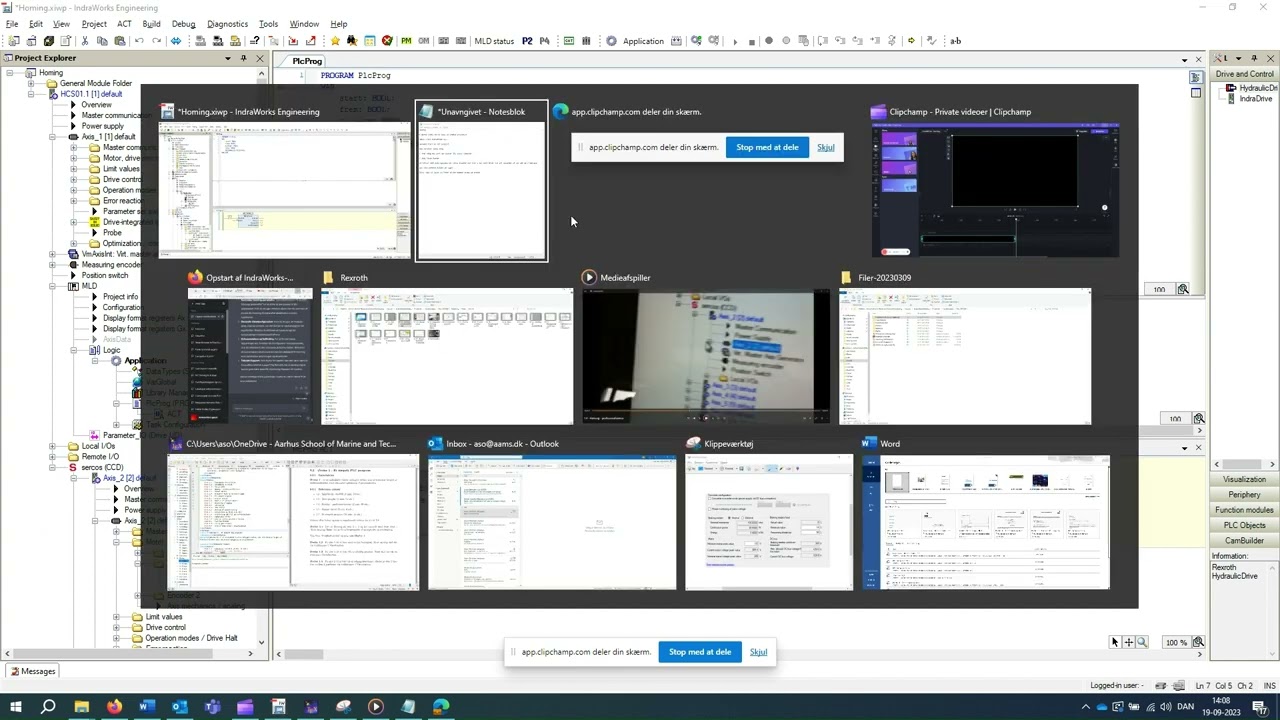Open the File menu
This screenshot has width=1280, height=720.
click(12, 24)
